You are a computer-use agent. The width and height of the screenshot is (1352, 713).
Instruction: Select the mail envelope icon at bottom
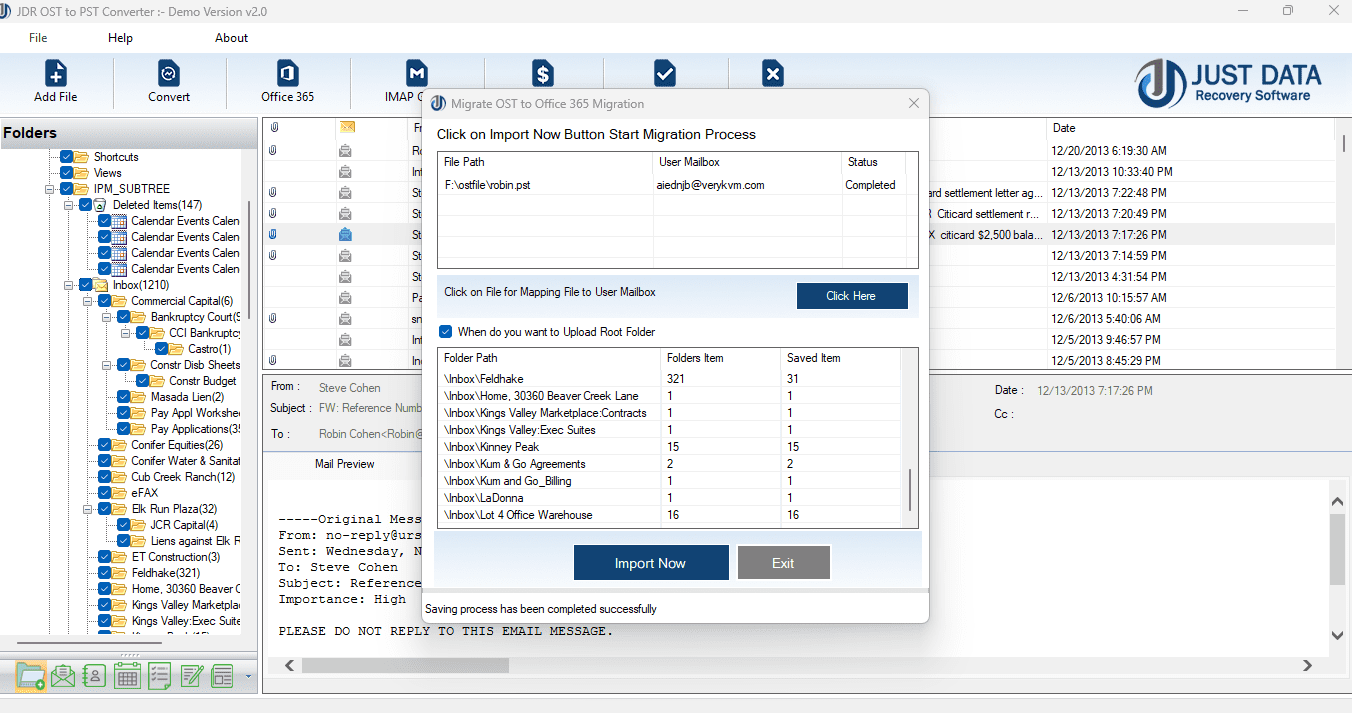coord(63,676)
